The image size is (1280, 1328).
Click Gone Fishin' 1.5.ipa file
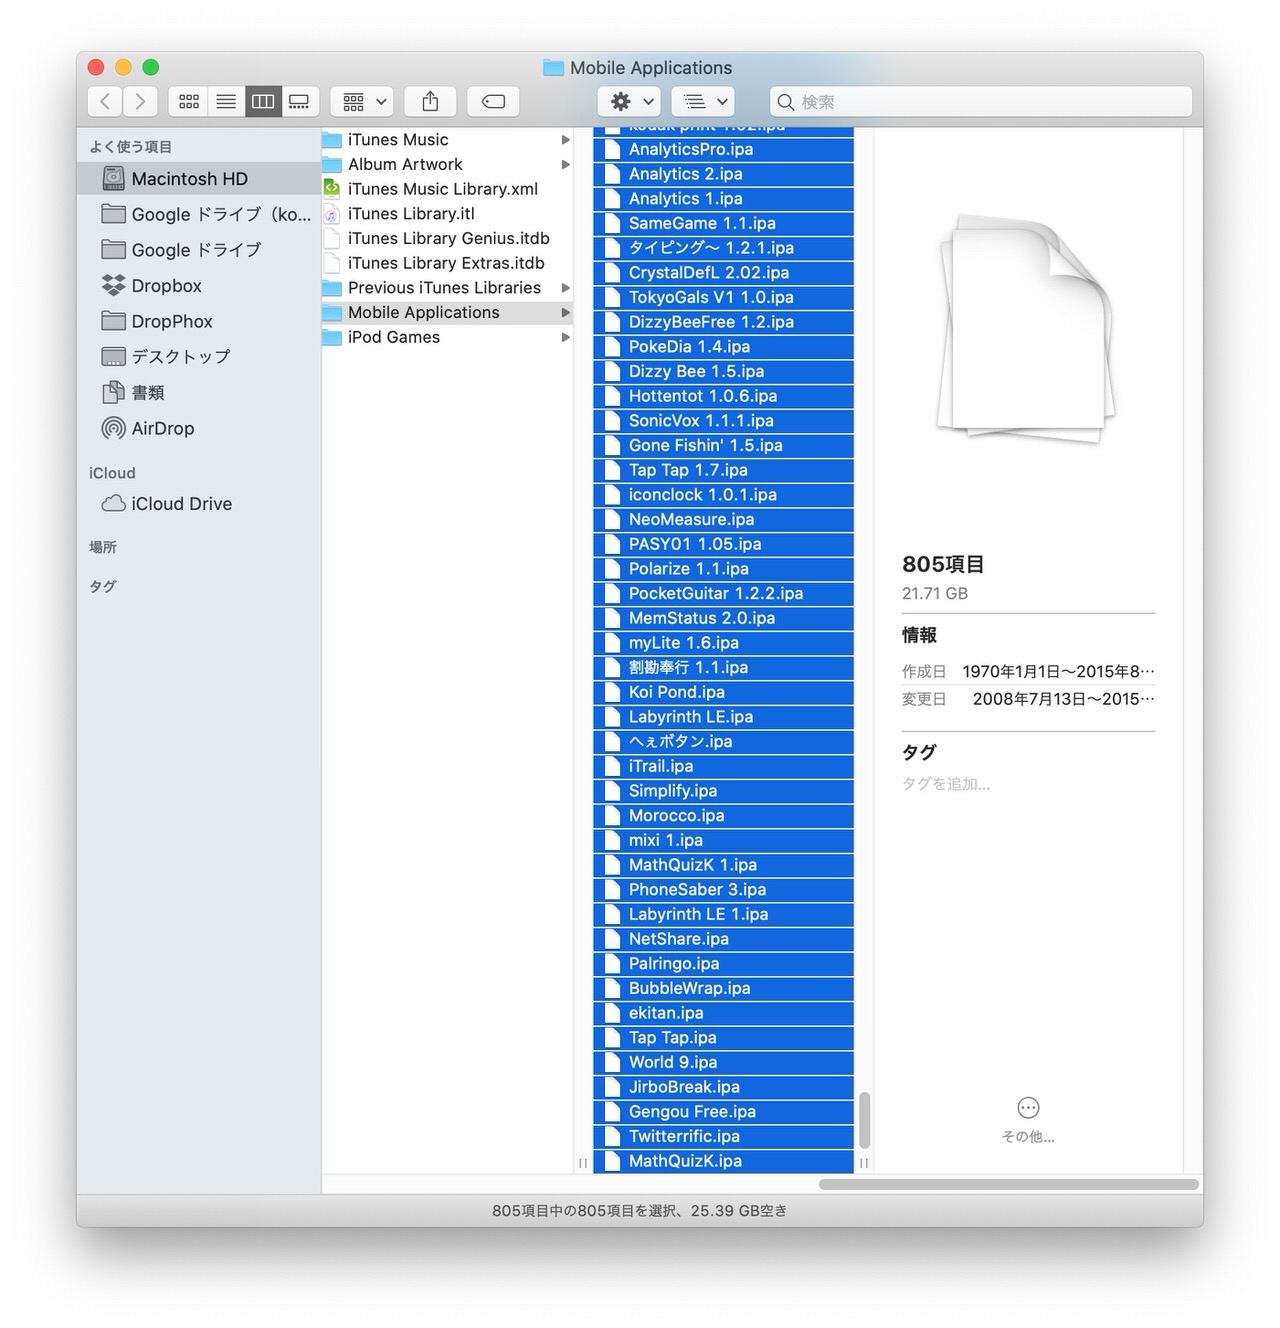[723, 445]
